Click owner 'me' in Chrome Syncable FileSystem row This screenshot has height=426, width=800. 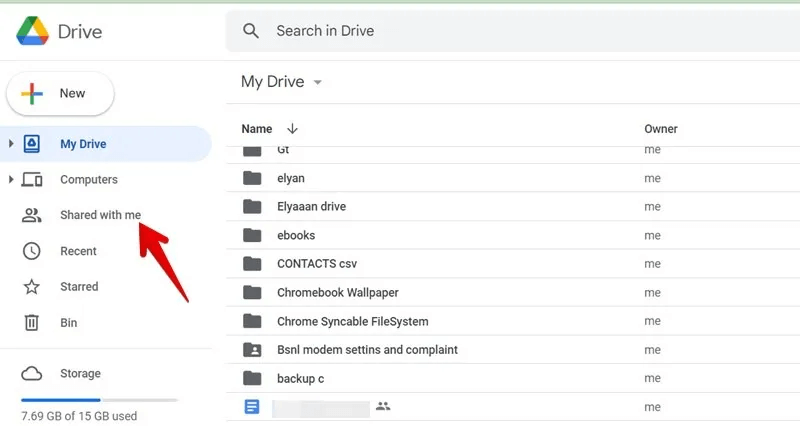coord(652,321)
